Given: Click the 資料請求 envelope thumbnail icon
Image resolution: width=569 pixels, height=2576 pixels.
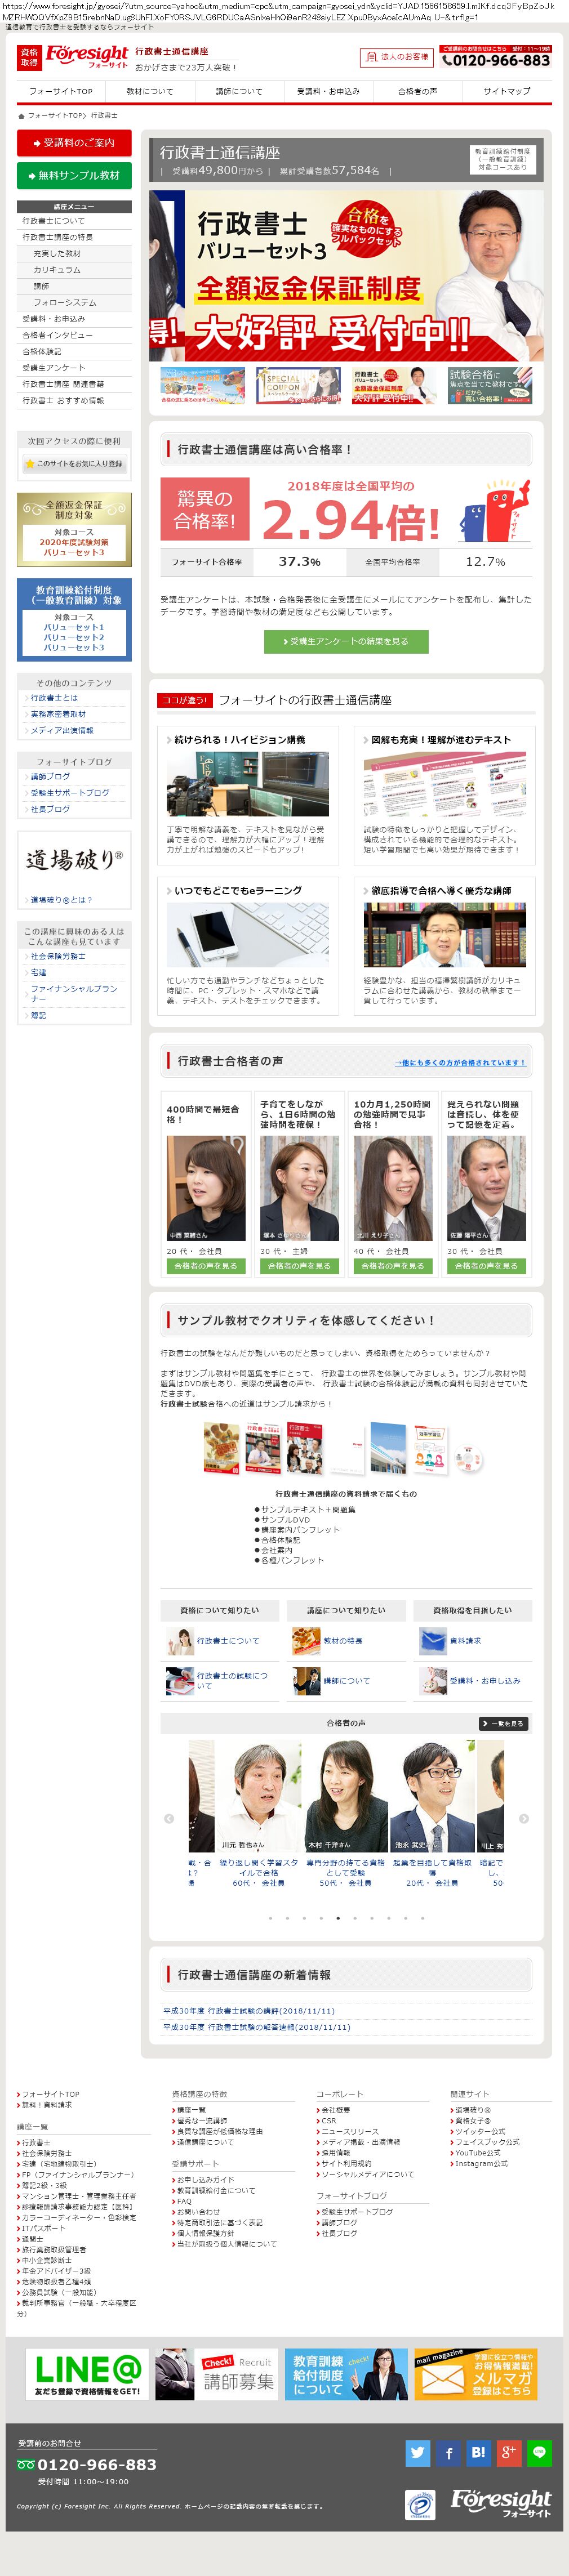Looking at the screenshot, I should [x=432, y=1640].
